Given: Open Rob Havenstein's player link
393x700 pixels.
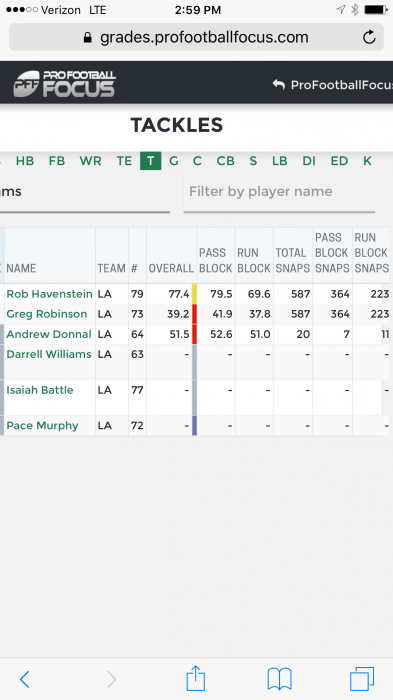Looking at the screenshot, I should click(x=50, y=294).
